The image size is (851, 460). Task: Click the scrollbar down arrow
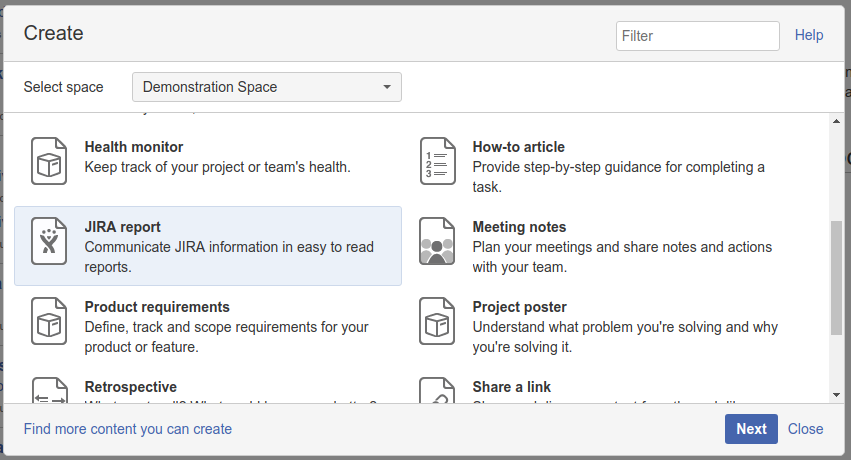tap(836, 395)
